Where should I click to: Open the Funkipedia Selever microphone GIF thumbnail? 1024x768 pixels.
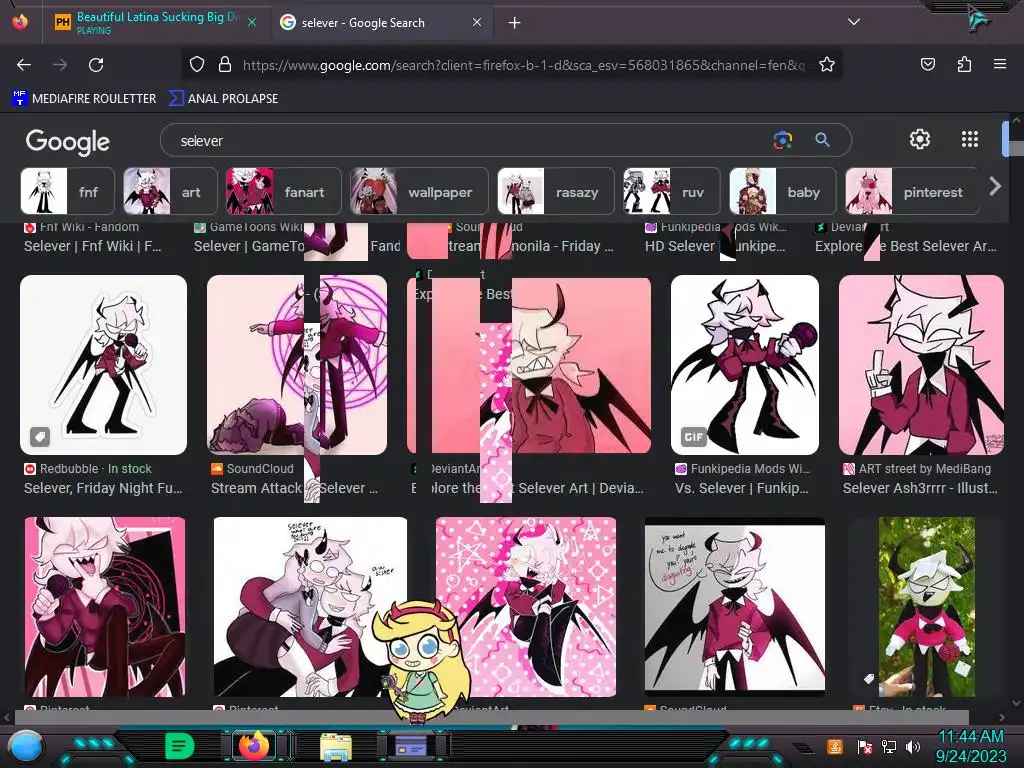[744, 364]
